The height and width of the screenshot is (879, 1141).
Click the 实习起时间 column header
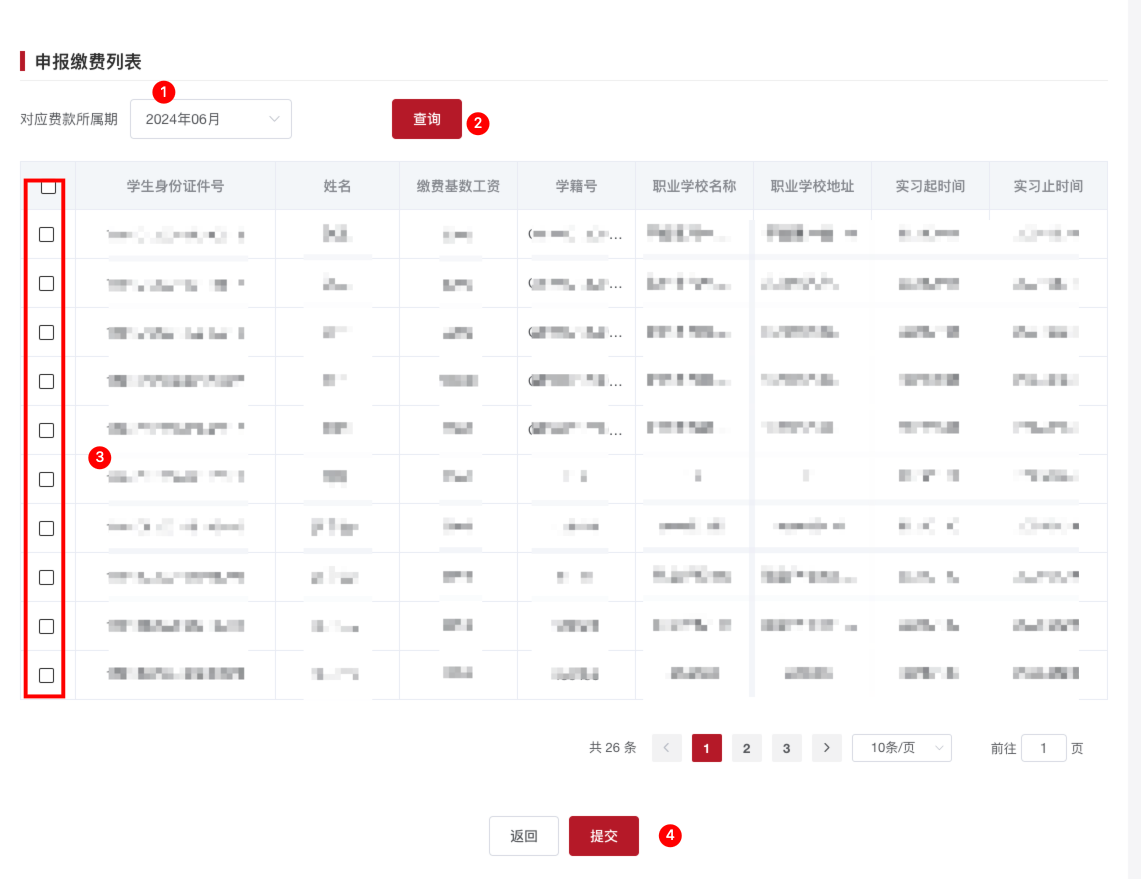(930, 186)
